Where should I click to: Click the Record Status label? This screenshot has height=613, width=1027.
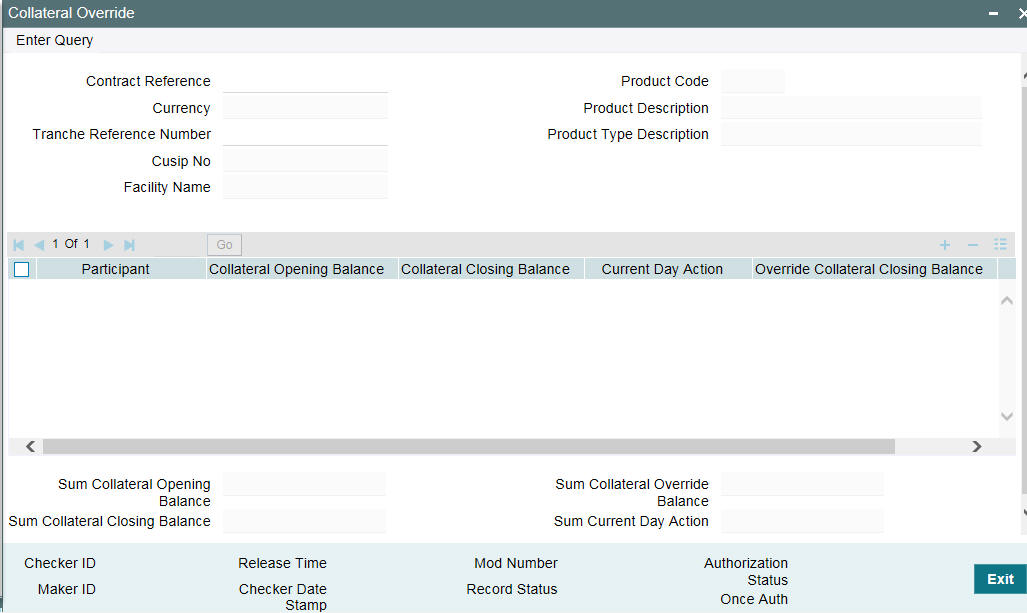coord(512,589)
